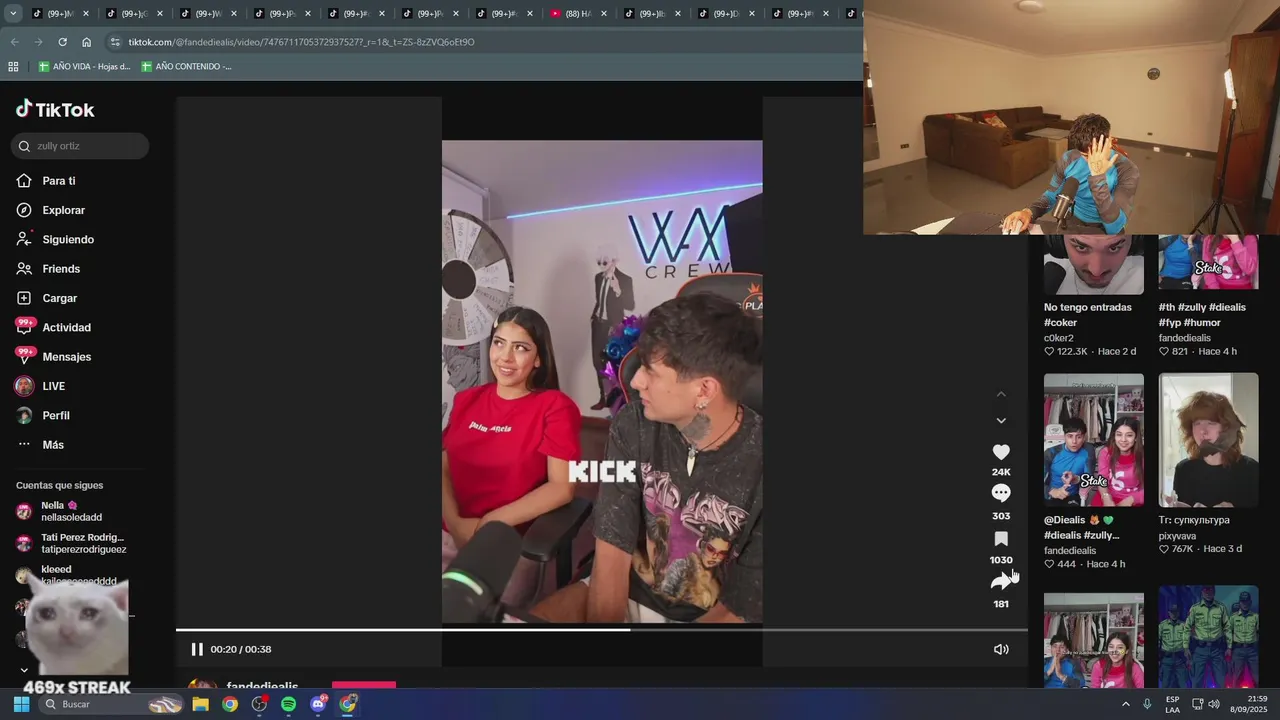Click the browser forward arrow
This screenshot has width=1280, height=720.
[38, 42]
